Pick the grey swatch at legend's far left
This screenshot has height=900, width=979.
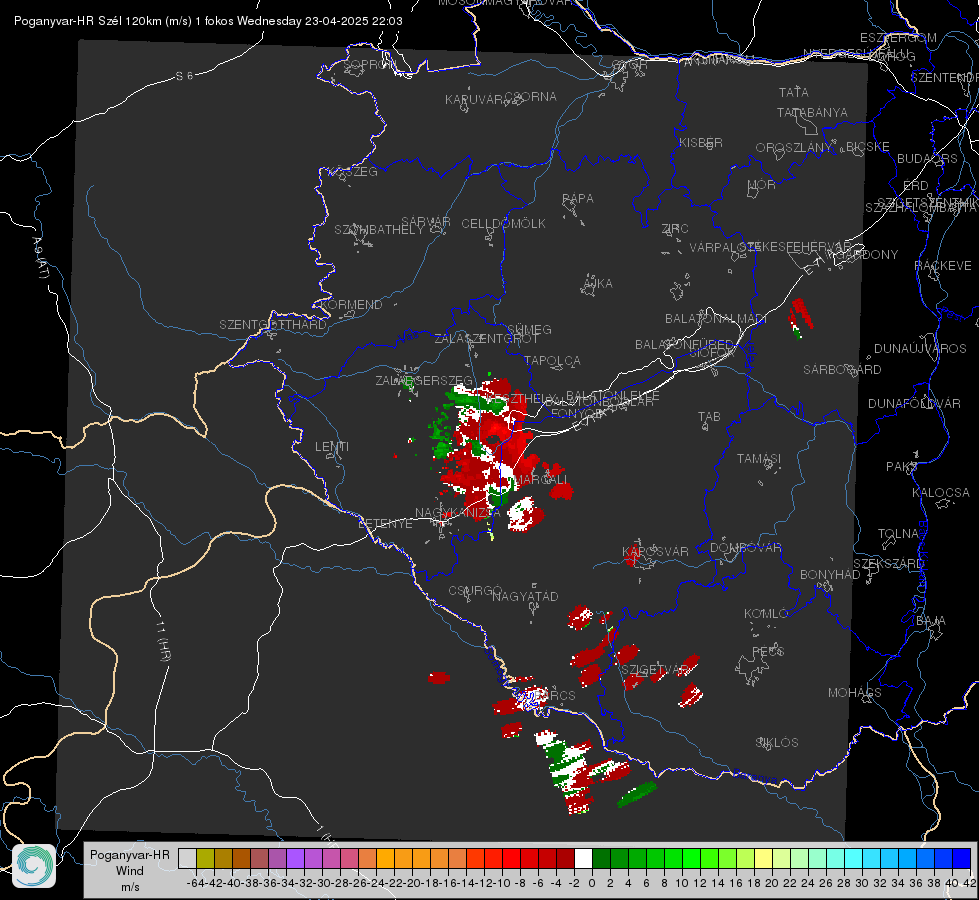[x=187, y=858]
